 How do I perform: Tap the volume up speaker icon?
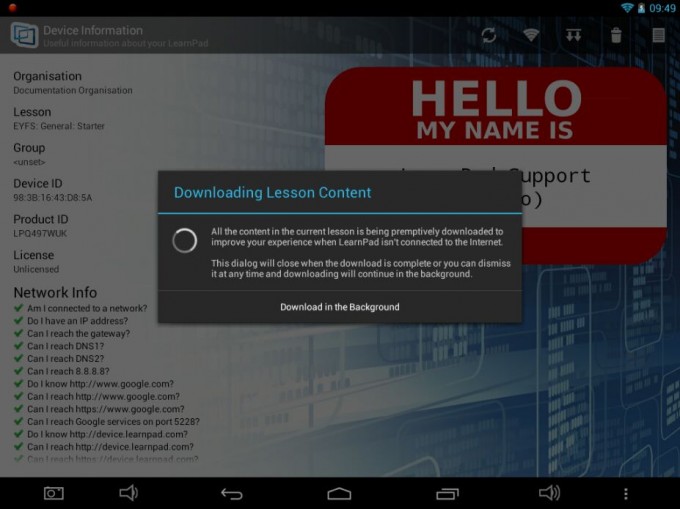coord(549,493)
